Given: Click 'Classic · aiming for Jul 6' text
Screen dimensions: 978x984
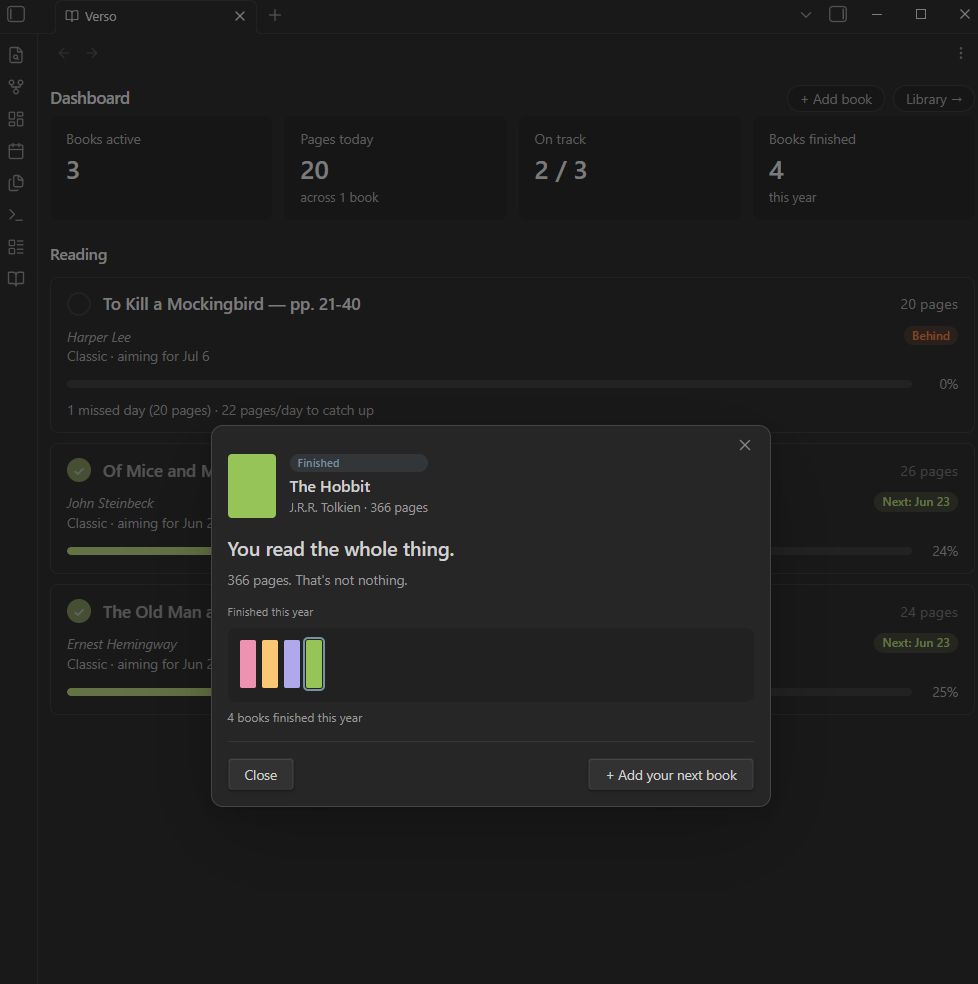Looking at the screenshot, I should pos(138,356).
